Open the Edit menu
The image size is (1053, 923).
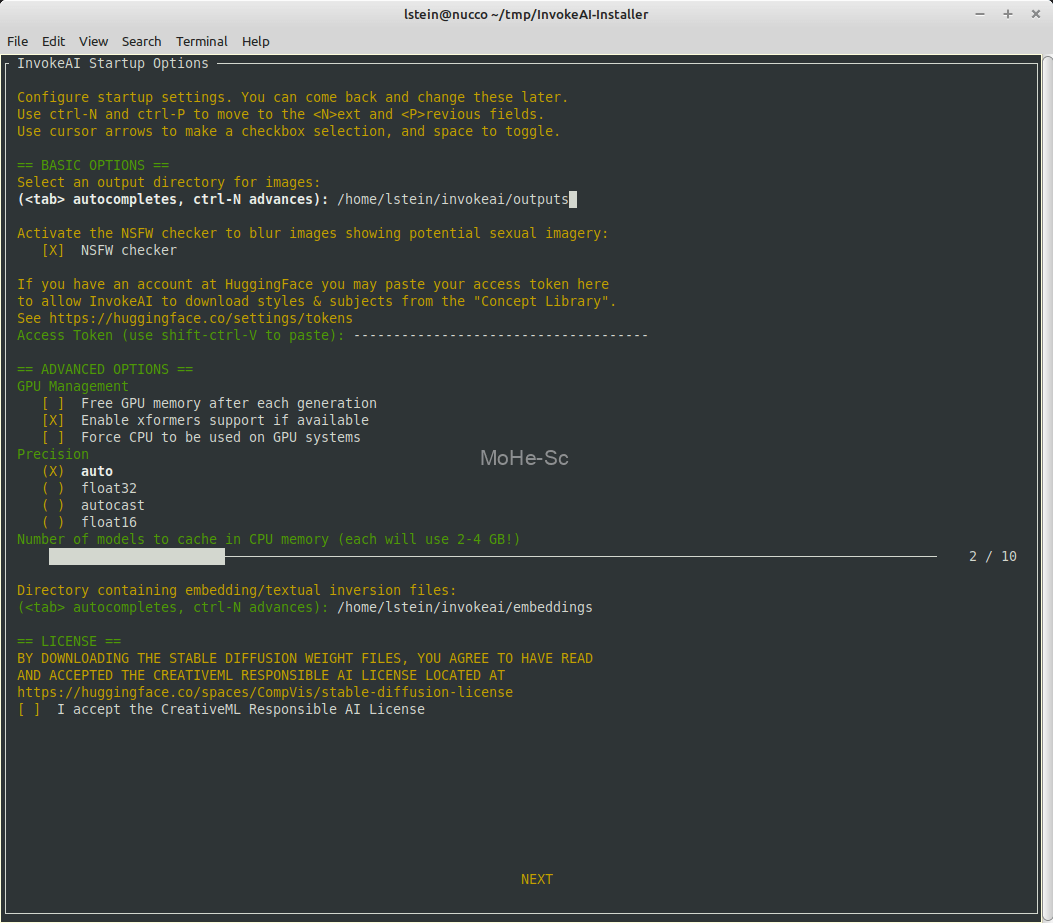53,41
